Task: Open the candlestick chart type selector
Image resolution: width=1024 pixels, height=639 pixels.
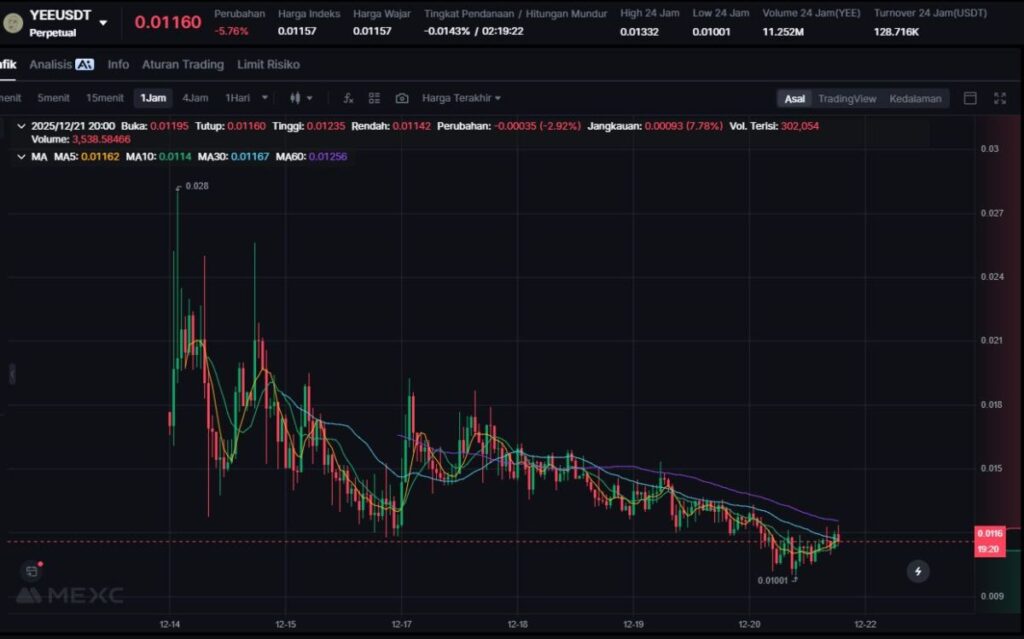Action: [300, 98]
